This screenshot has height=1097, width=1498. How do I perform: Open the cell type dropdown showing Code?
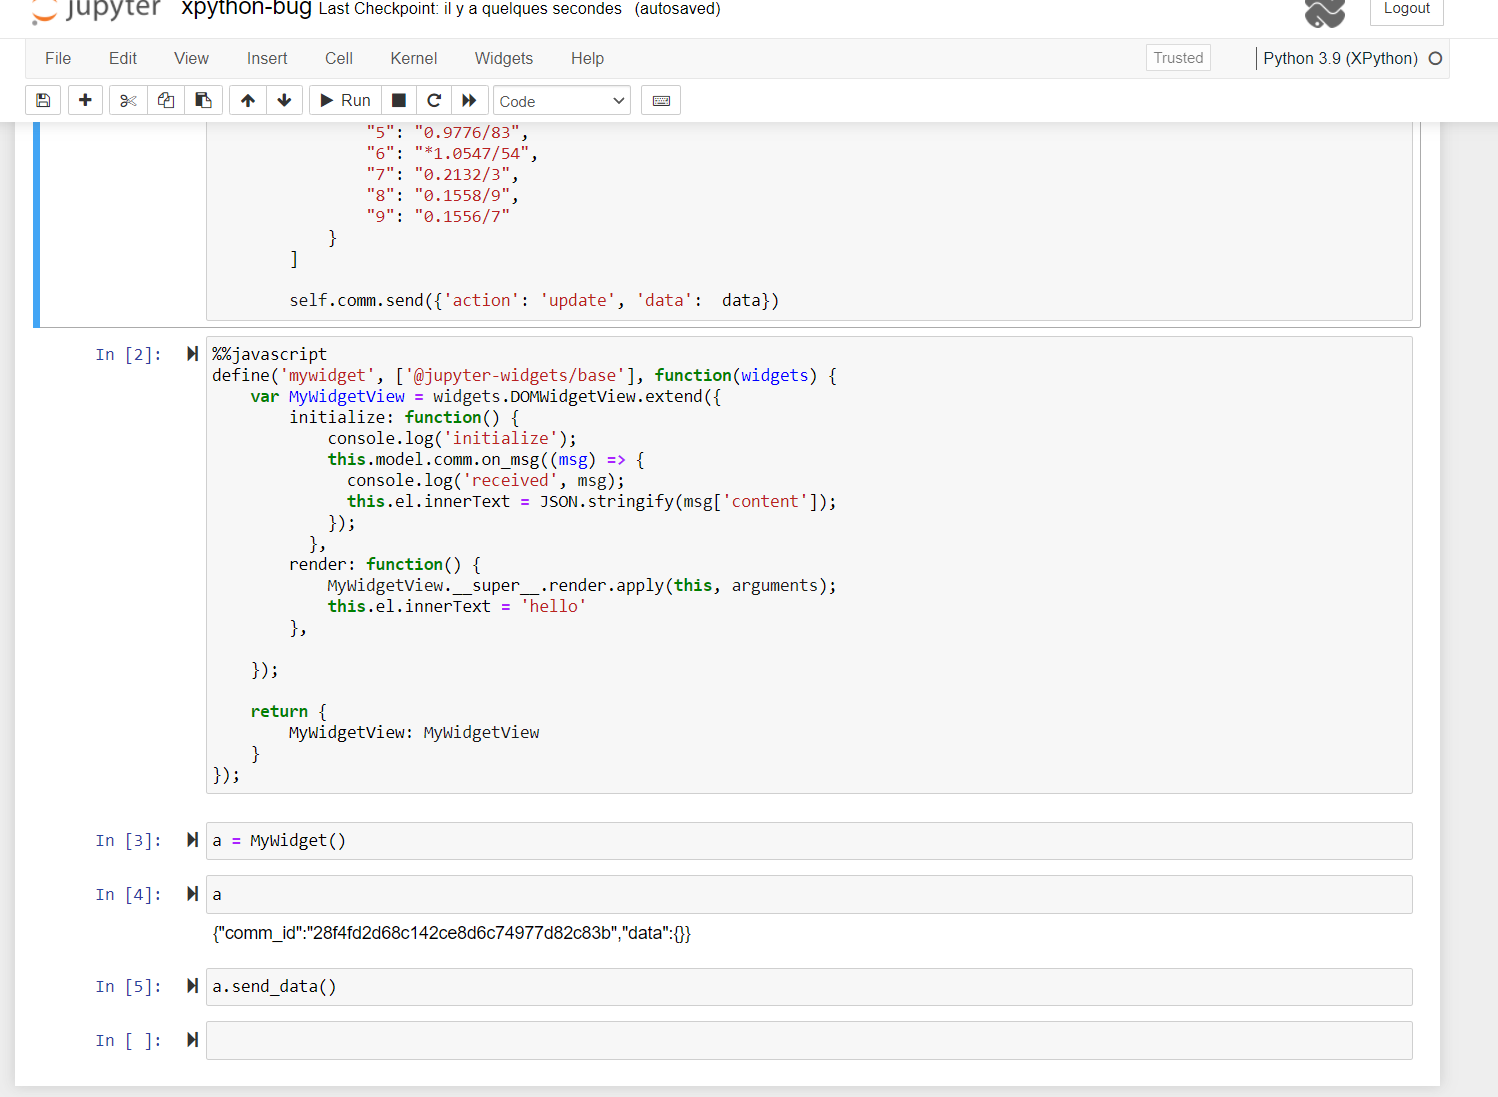pos(561,100)
